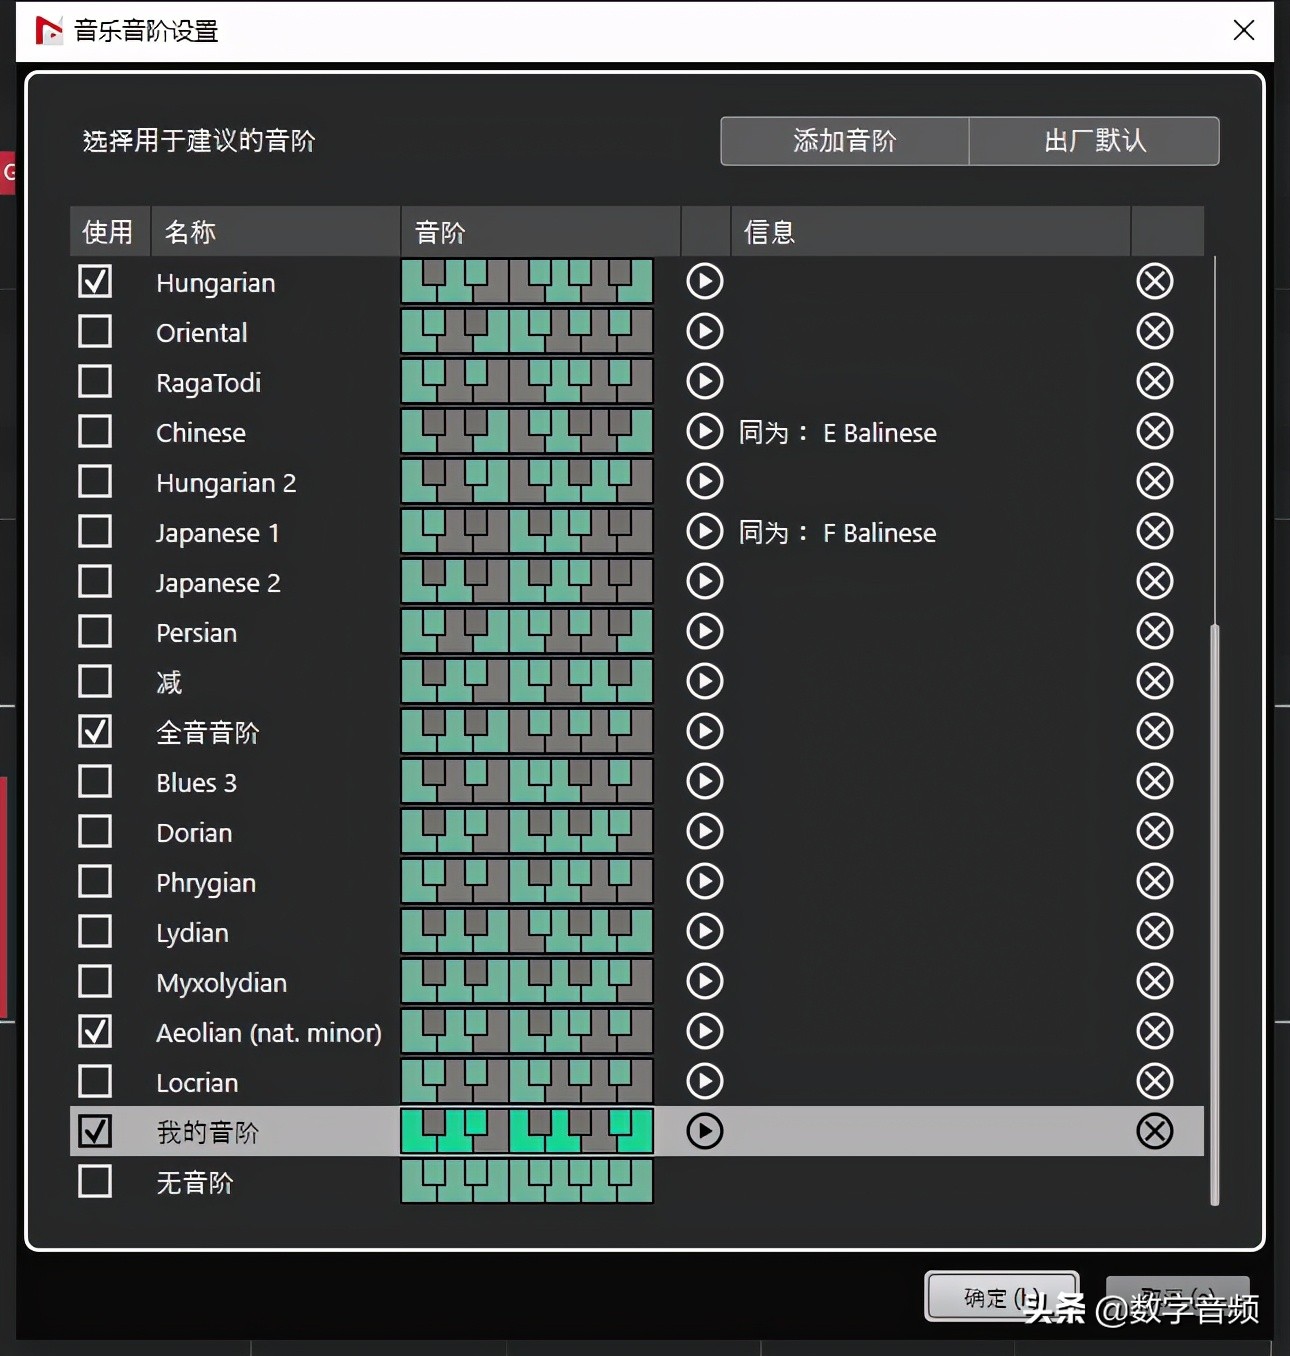Delete the Lydian scale
Screen dimensions: 1290x1356
click(1154, 931)
